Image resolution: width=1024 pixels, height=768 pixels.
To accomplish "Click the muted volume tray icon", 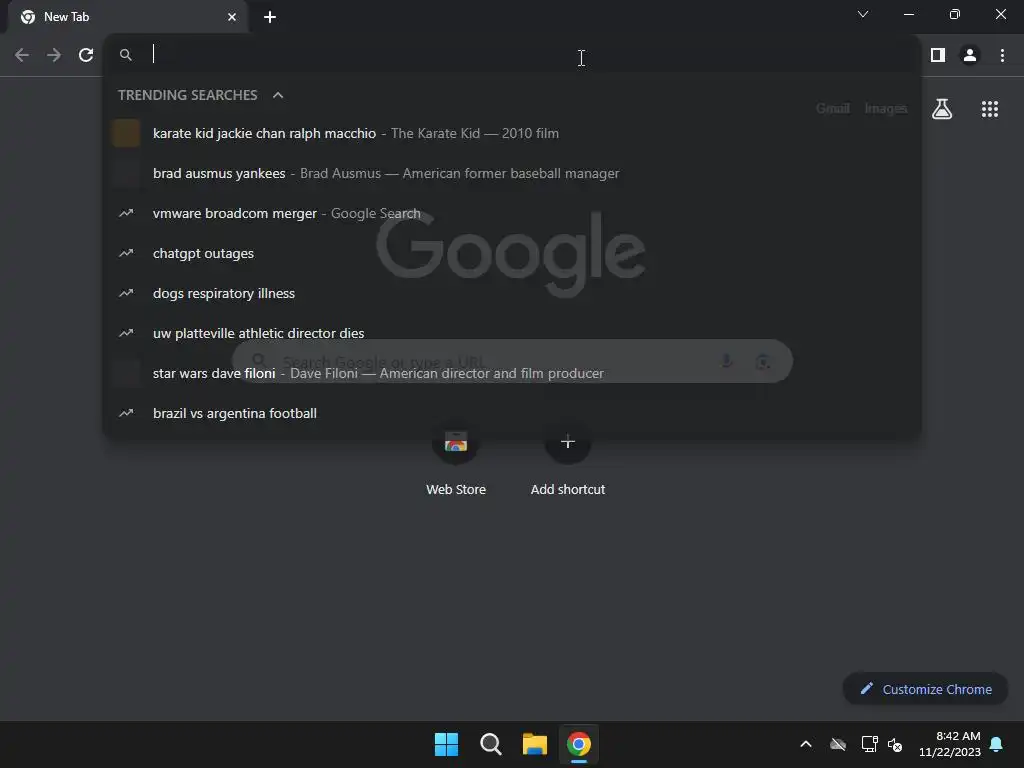I will point(895,744).
